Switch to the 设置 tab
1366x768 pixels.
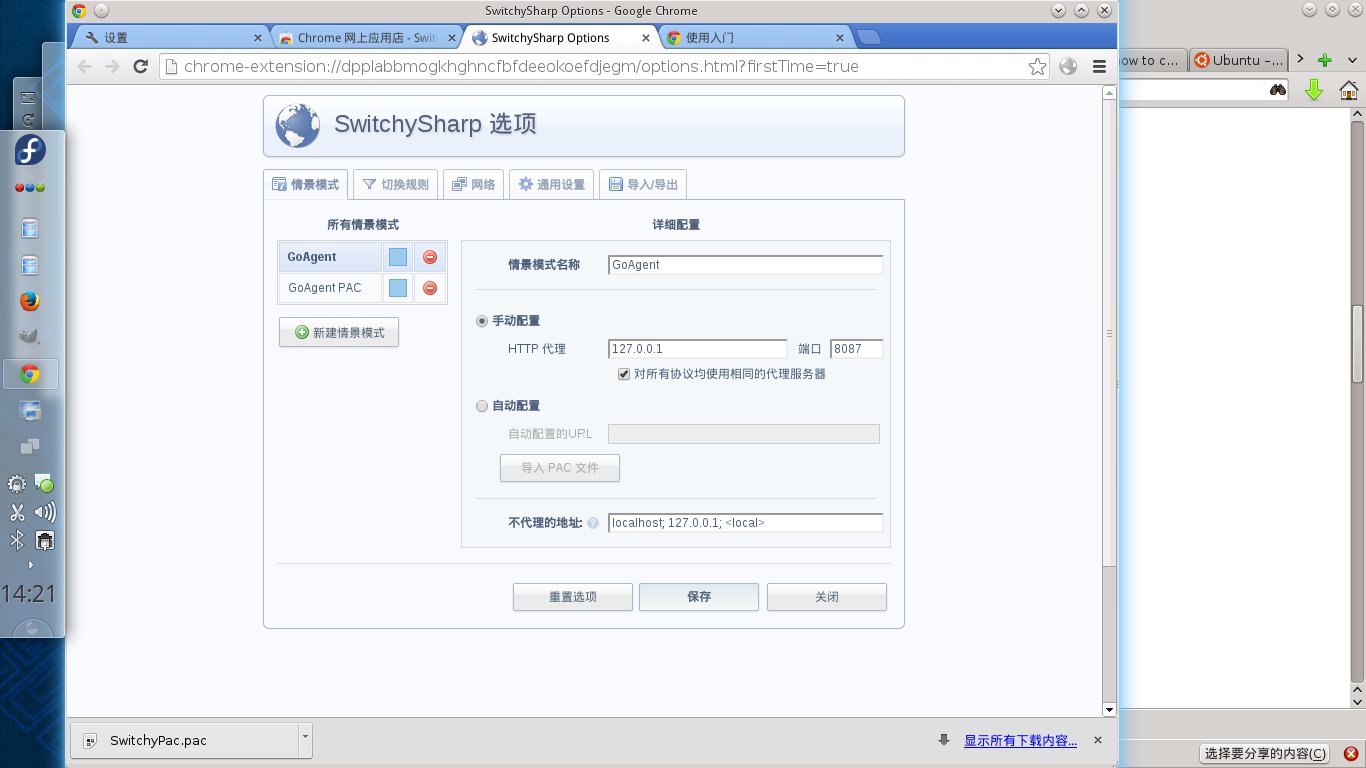[171, 37]
